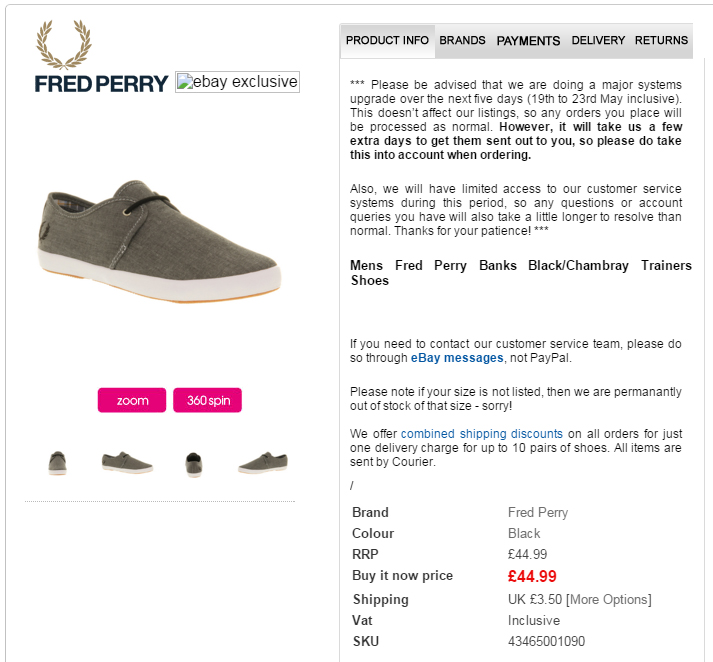Open the Brands tab

coord(462,41)
